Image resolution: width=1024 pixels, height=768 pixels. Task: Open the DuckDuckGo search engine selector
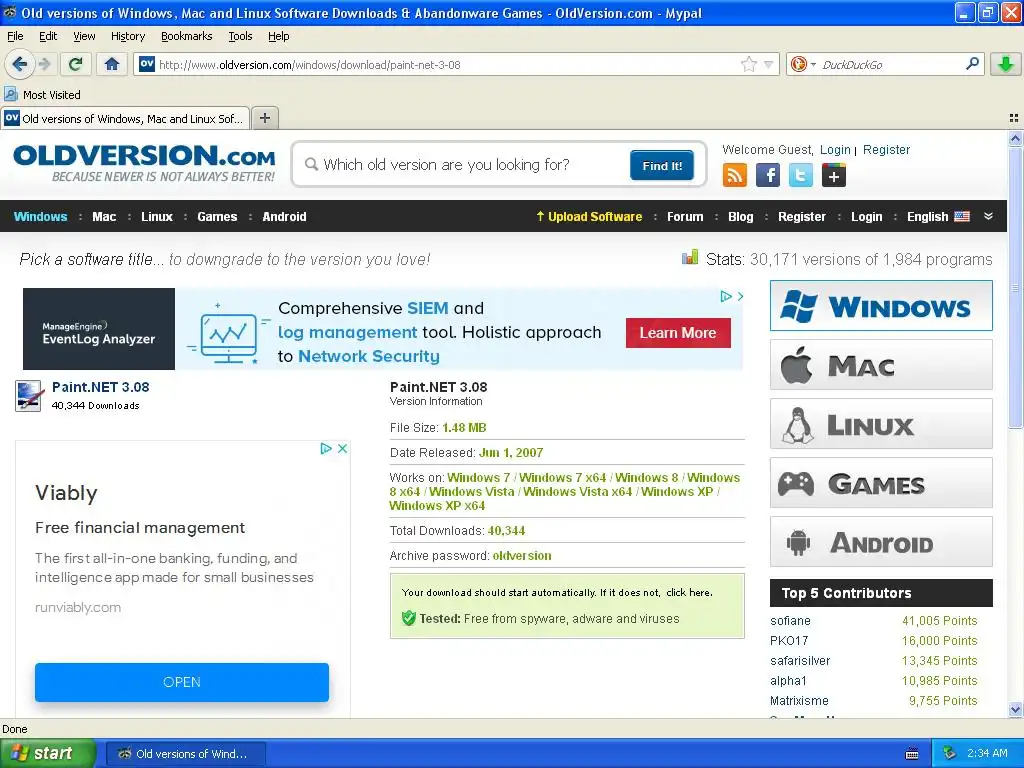(803, 64)
